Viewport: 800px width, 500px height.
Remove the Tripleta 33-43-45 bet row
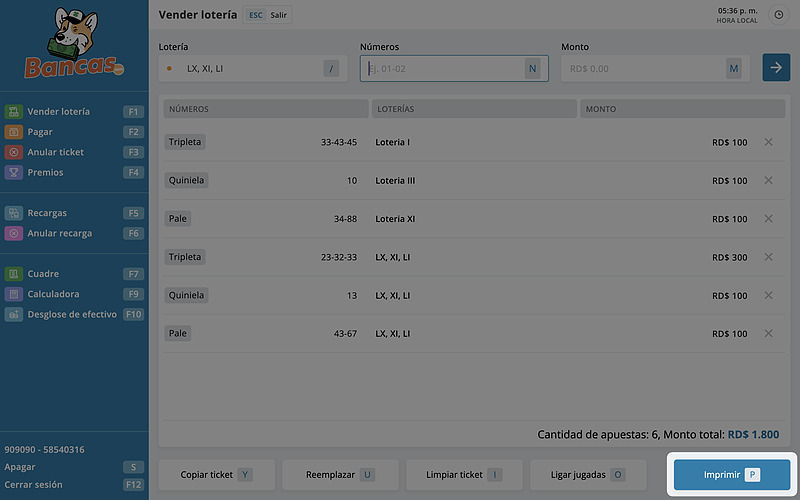[768, 142]
